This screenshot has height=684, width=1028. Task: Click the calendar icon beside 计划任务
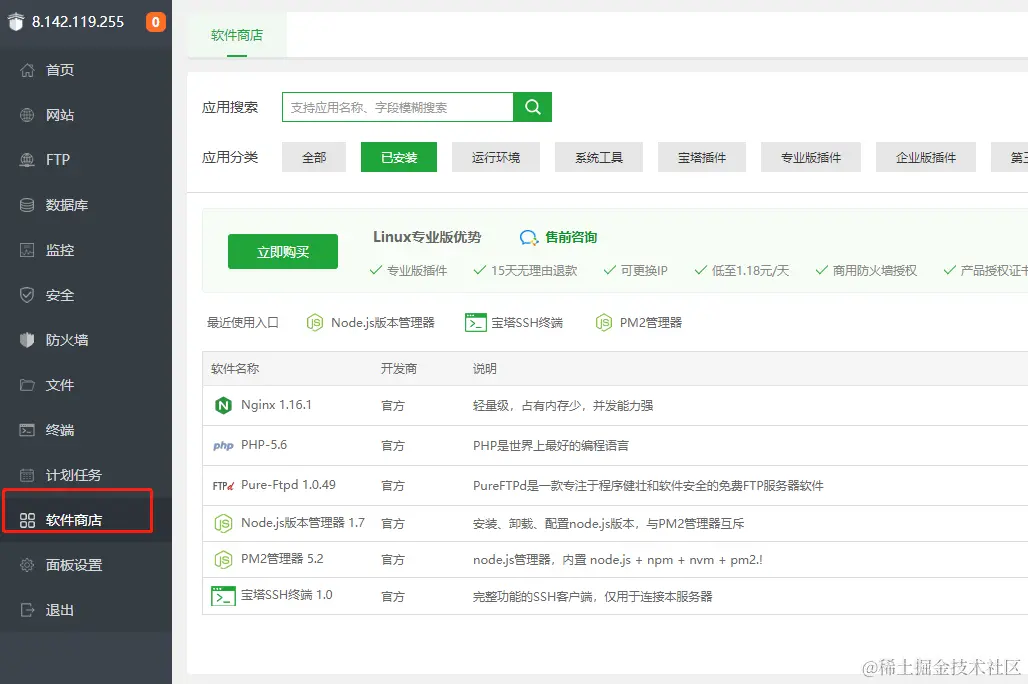pyautogui.click(x=27, y=475)
